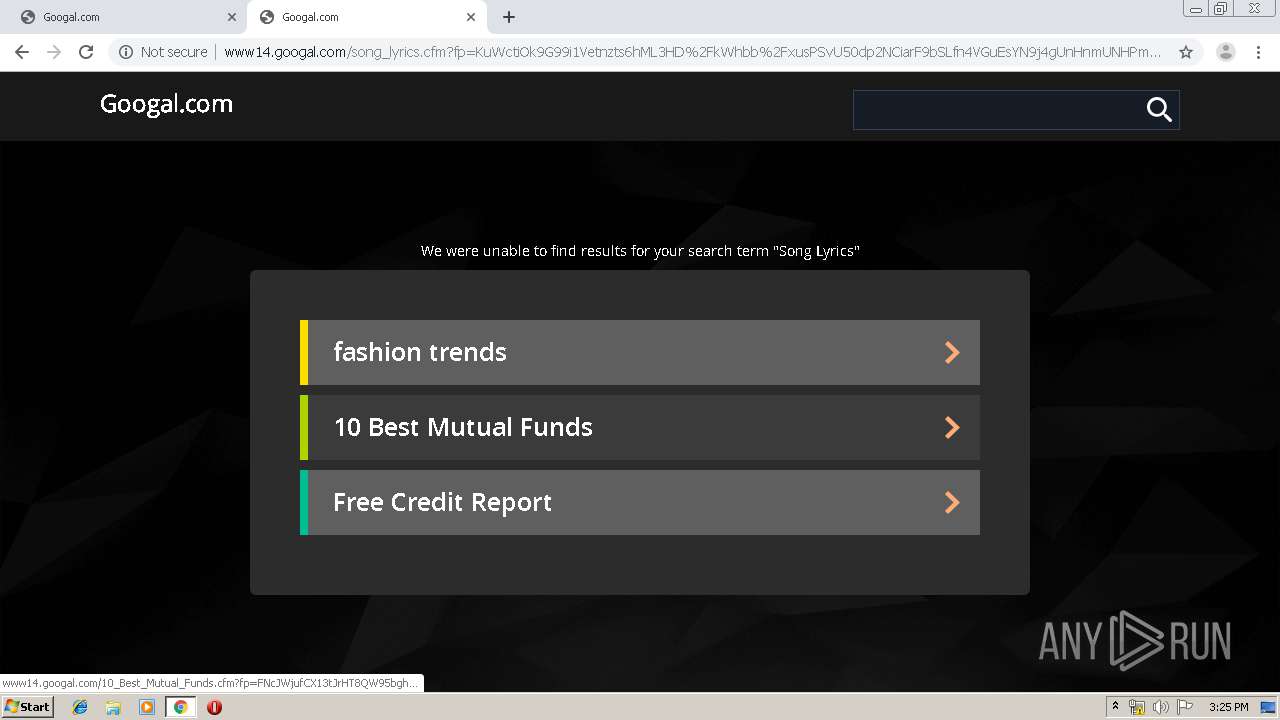Open the Not secure site info icon

click(126, 52)
